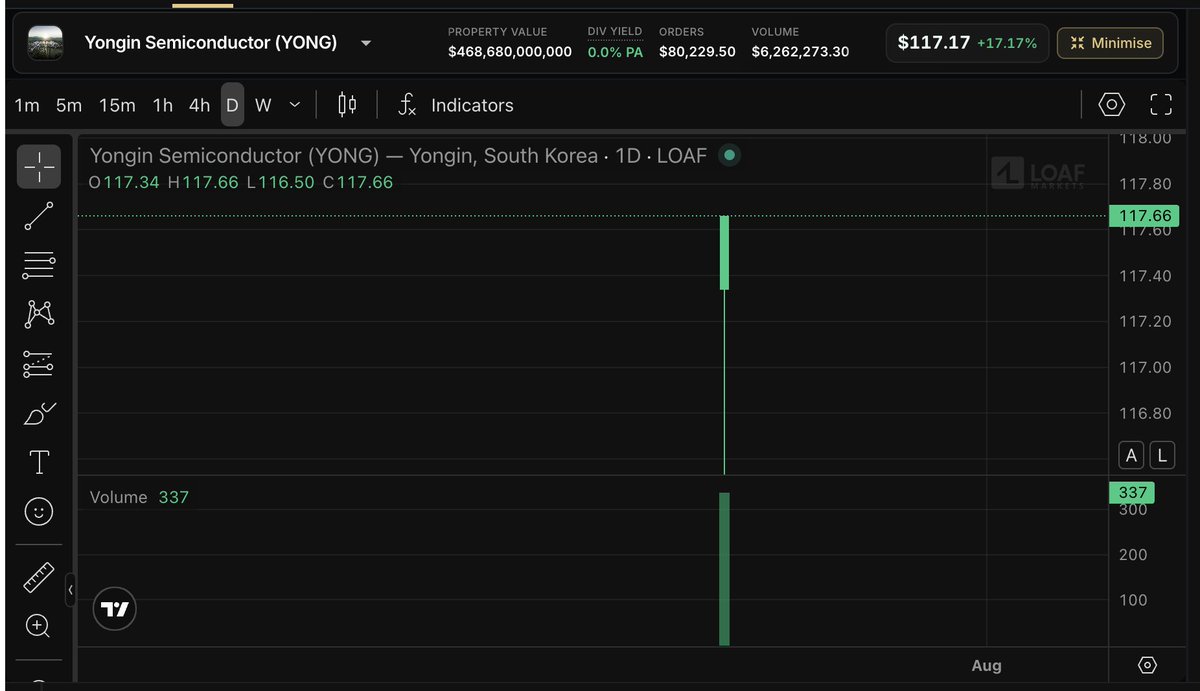Image resolution: width=1200 pixels, height=691 pixels.
Task: Open the Fibonacci retracement tool
Action: [x=39, y=265]
